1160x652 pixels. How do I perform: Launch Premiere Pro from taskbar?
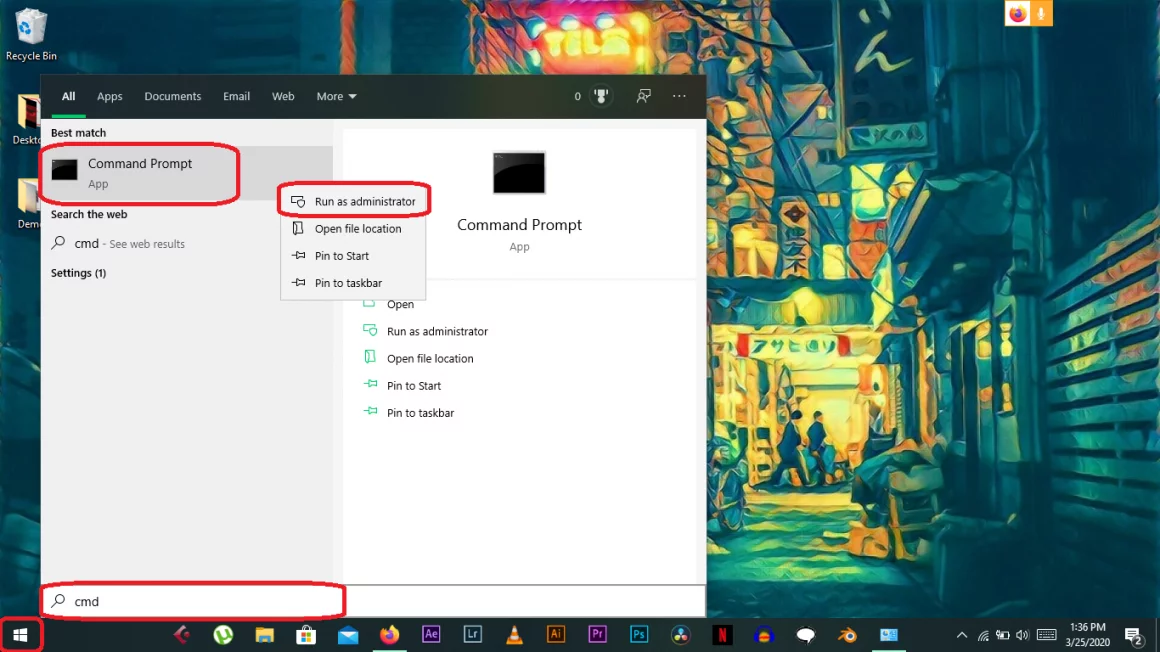click(597, 635)
